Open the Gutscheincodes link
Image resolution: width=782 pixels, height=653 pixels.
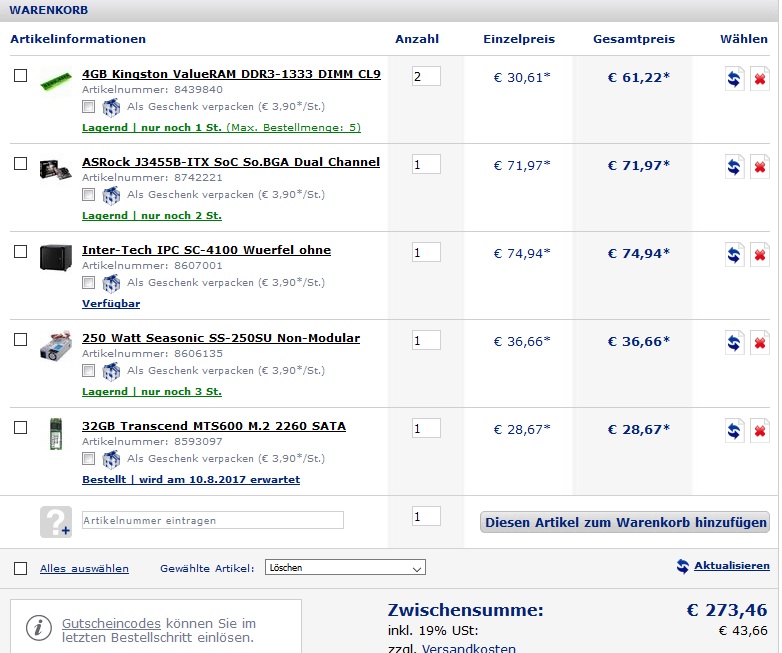111,624
